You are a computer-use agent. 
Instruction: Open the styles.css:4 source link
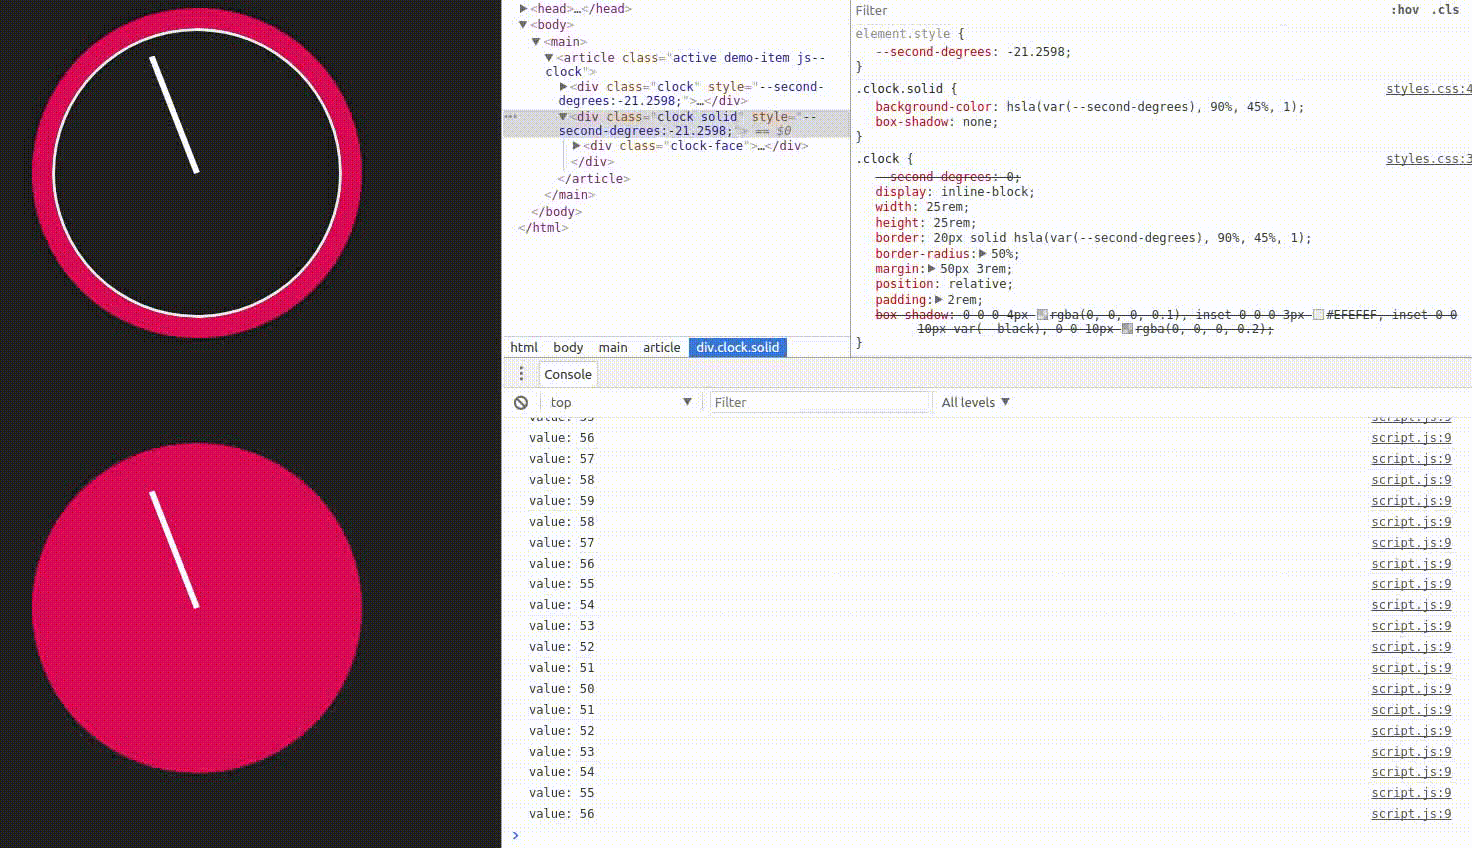(1428, 89)
